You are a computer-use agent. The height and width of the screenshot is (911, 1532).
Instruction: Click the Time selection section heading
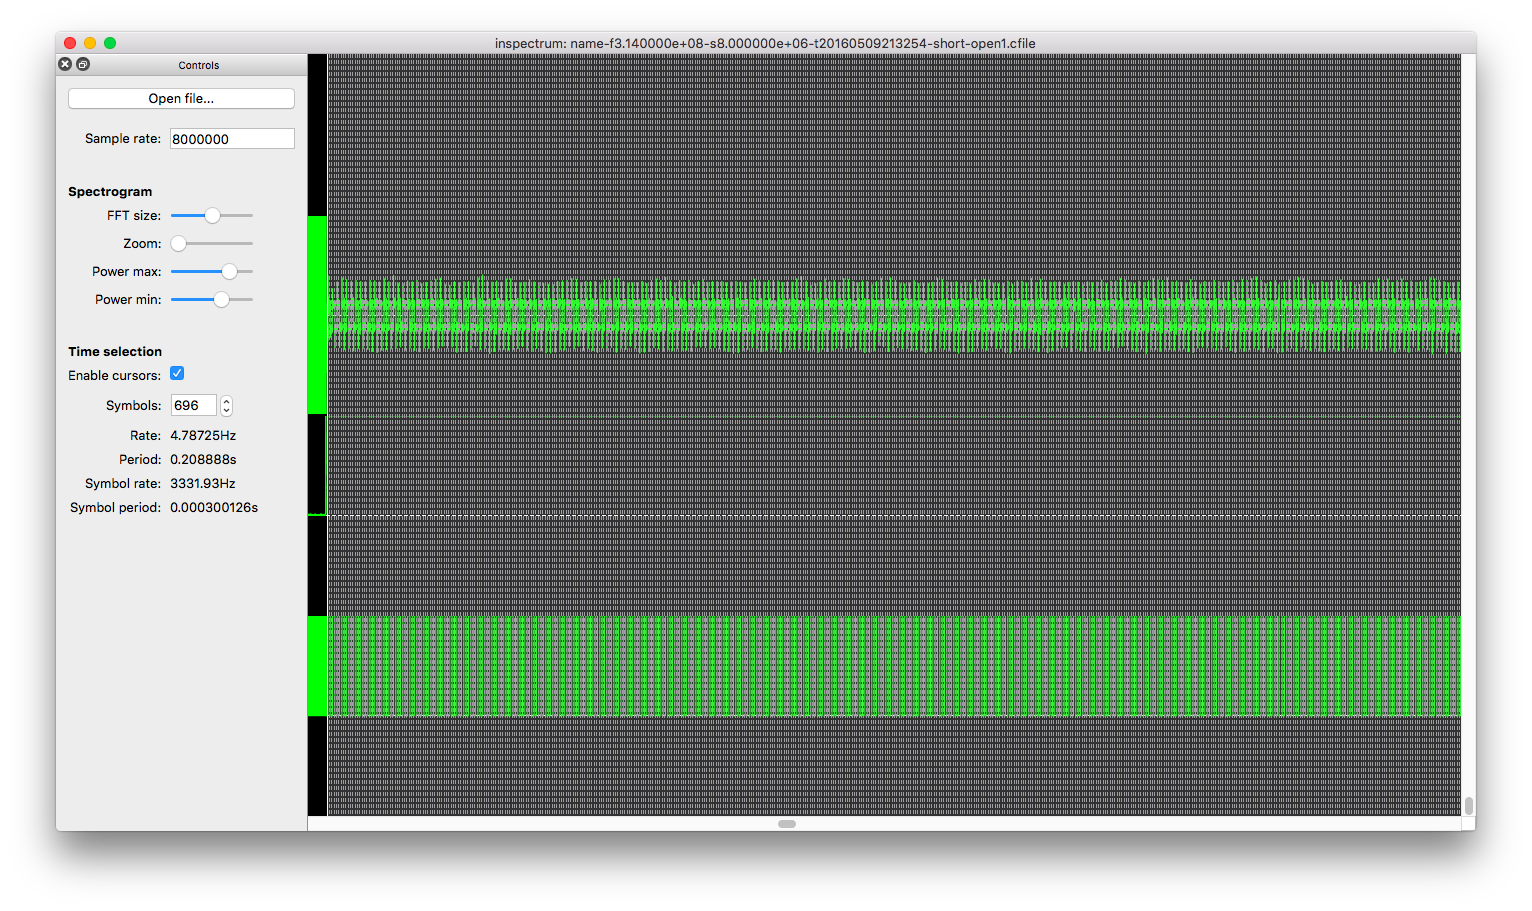[x=115, y=351]
